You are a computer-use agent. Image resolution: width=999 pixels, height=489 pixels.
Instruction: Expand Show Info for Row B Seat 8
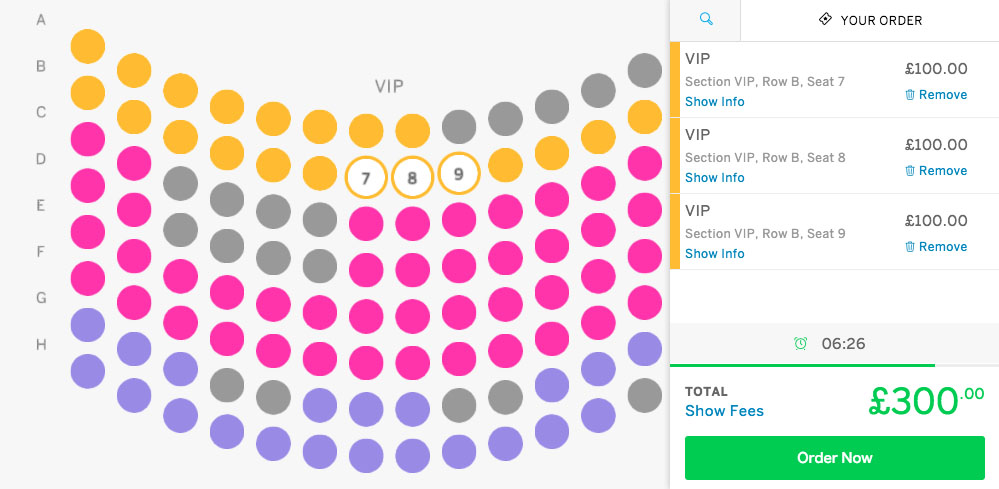[714, 178]
